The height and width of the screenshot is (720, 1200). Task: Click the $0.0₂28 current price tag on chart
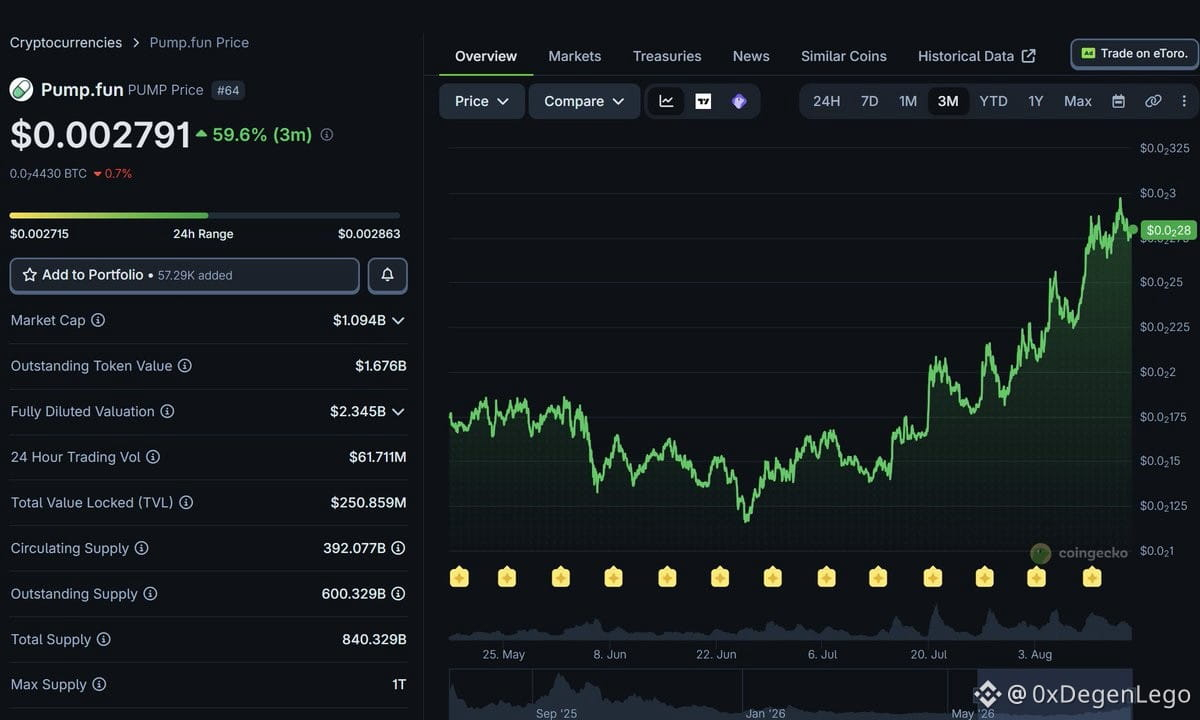click(x=1168, y=230)
